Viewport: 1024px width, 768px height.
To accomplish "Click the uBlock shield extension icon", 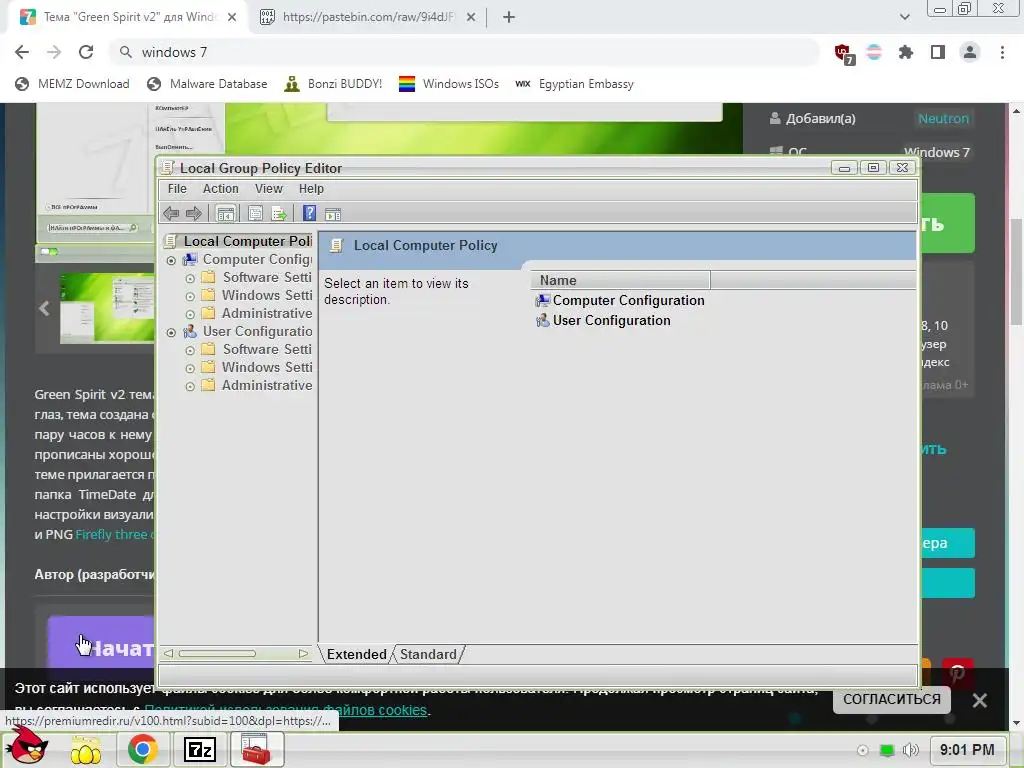I will tap(843, 52).
